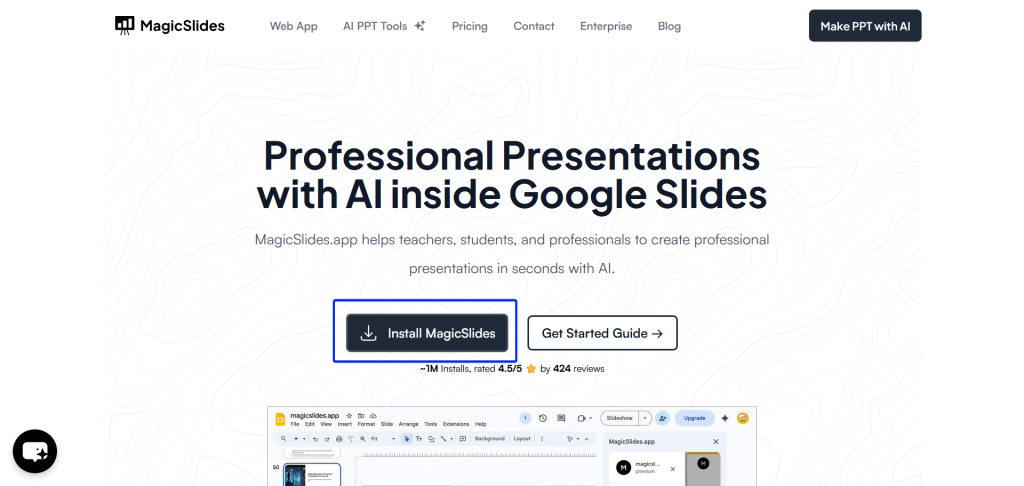Go to the Web App page
Screen dimensions: 1024x486
293,26
